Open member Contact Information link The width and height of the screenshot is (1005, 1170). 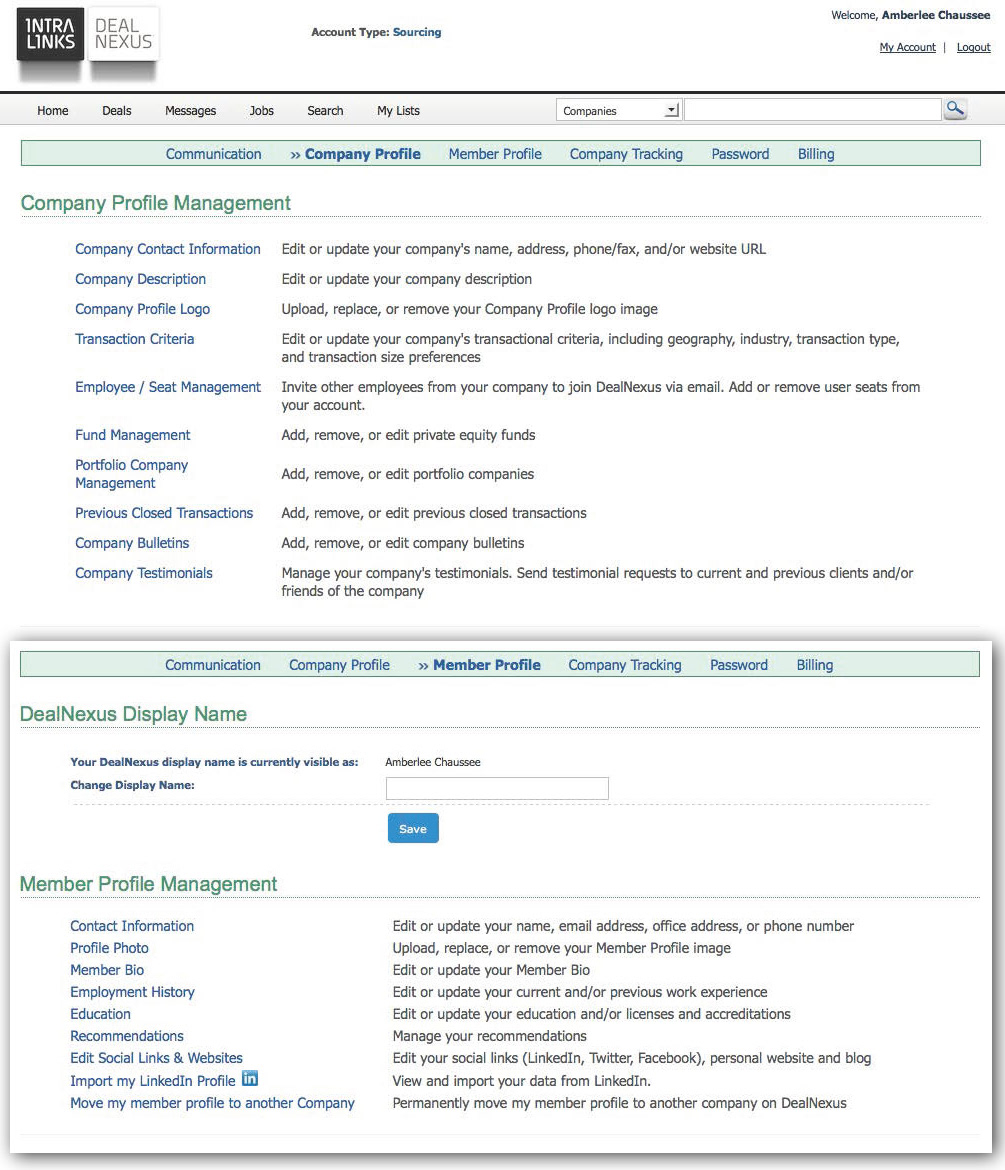tap(132, 926)
